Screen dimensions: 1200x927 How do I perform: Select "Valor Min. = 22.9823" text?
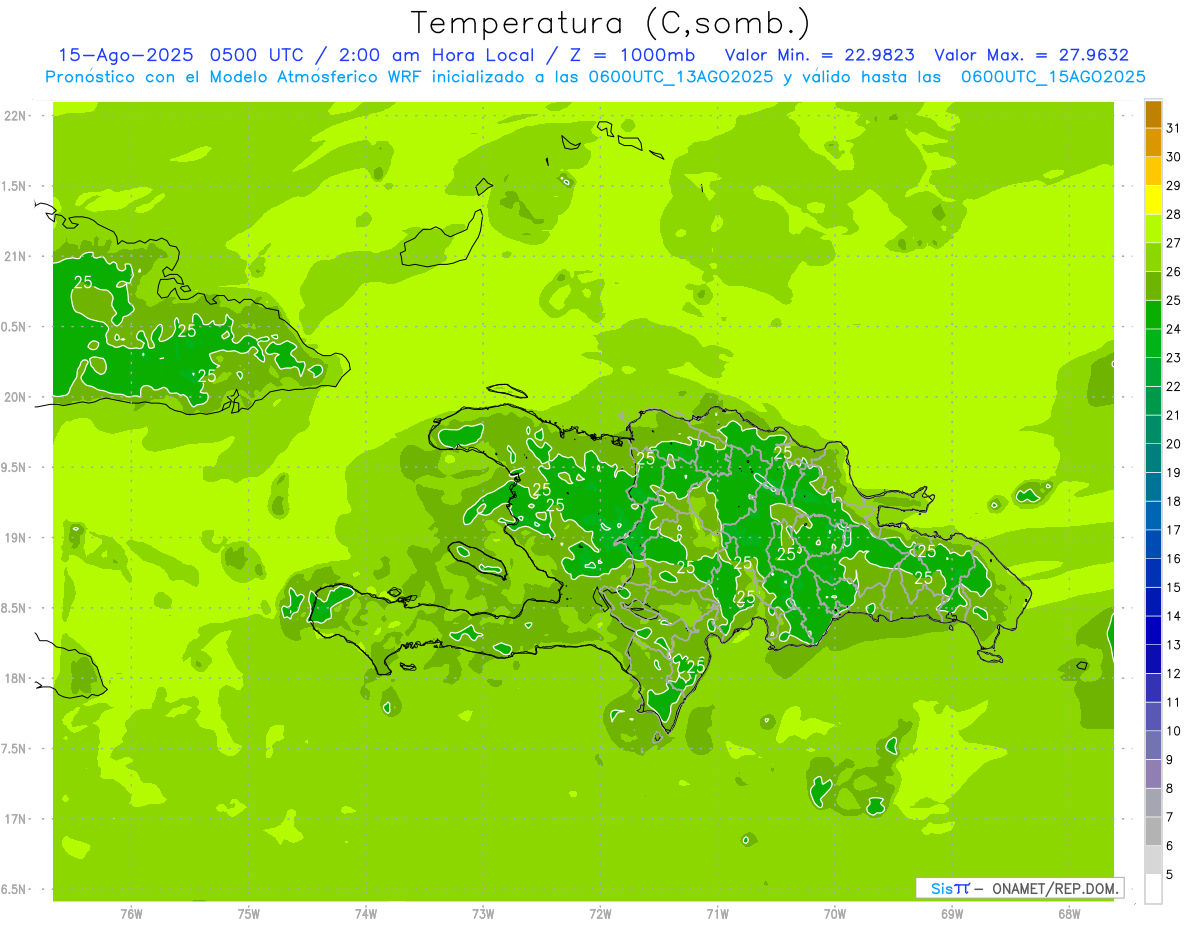tap(821, 55)
